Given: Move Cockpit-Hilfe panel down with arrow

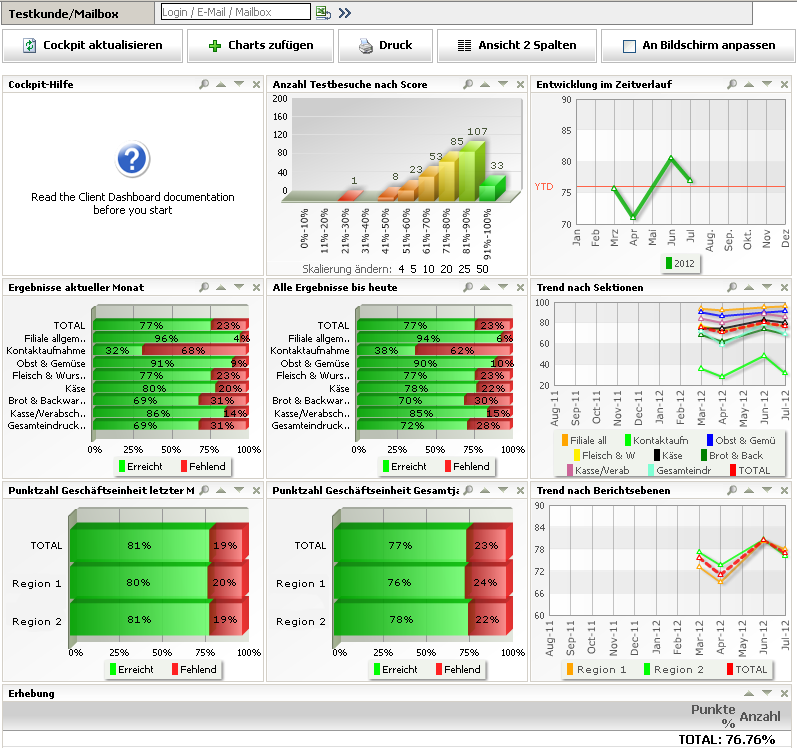Looking at the screenshot, I should 238,85.
